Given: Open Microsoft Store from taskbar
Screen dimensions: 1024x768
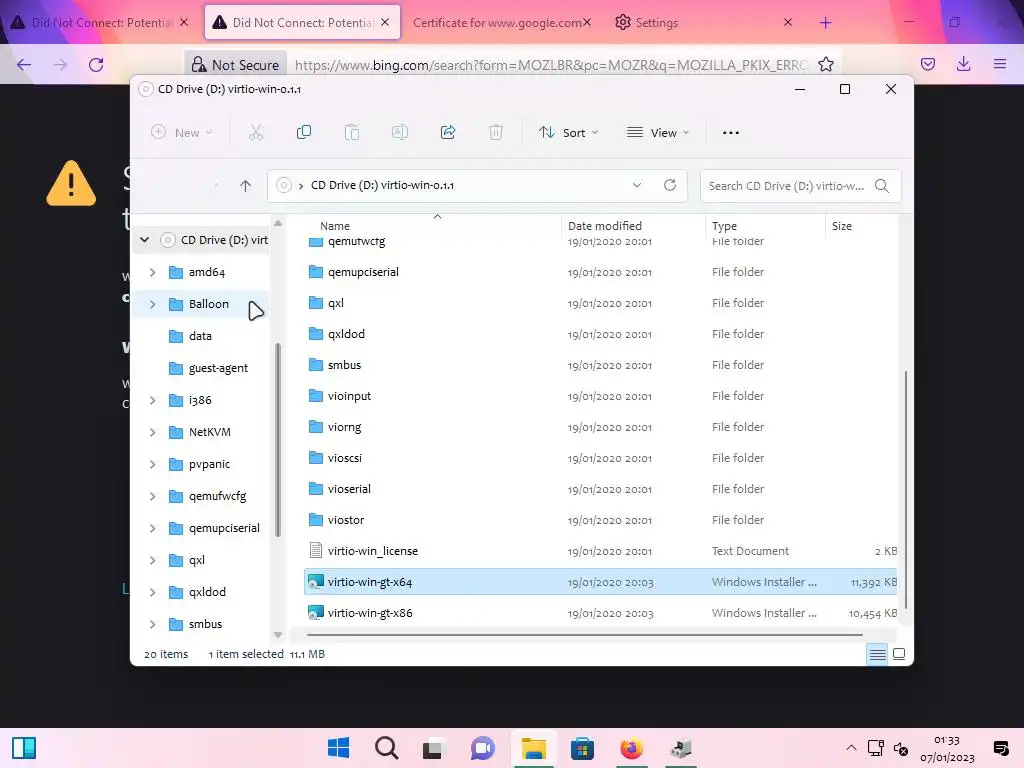Looking at the screenshot, I should (x=582, y=748).
